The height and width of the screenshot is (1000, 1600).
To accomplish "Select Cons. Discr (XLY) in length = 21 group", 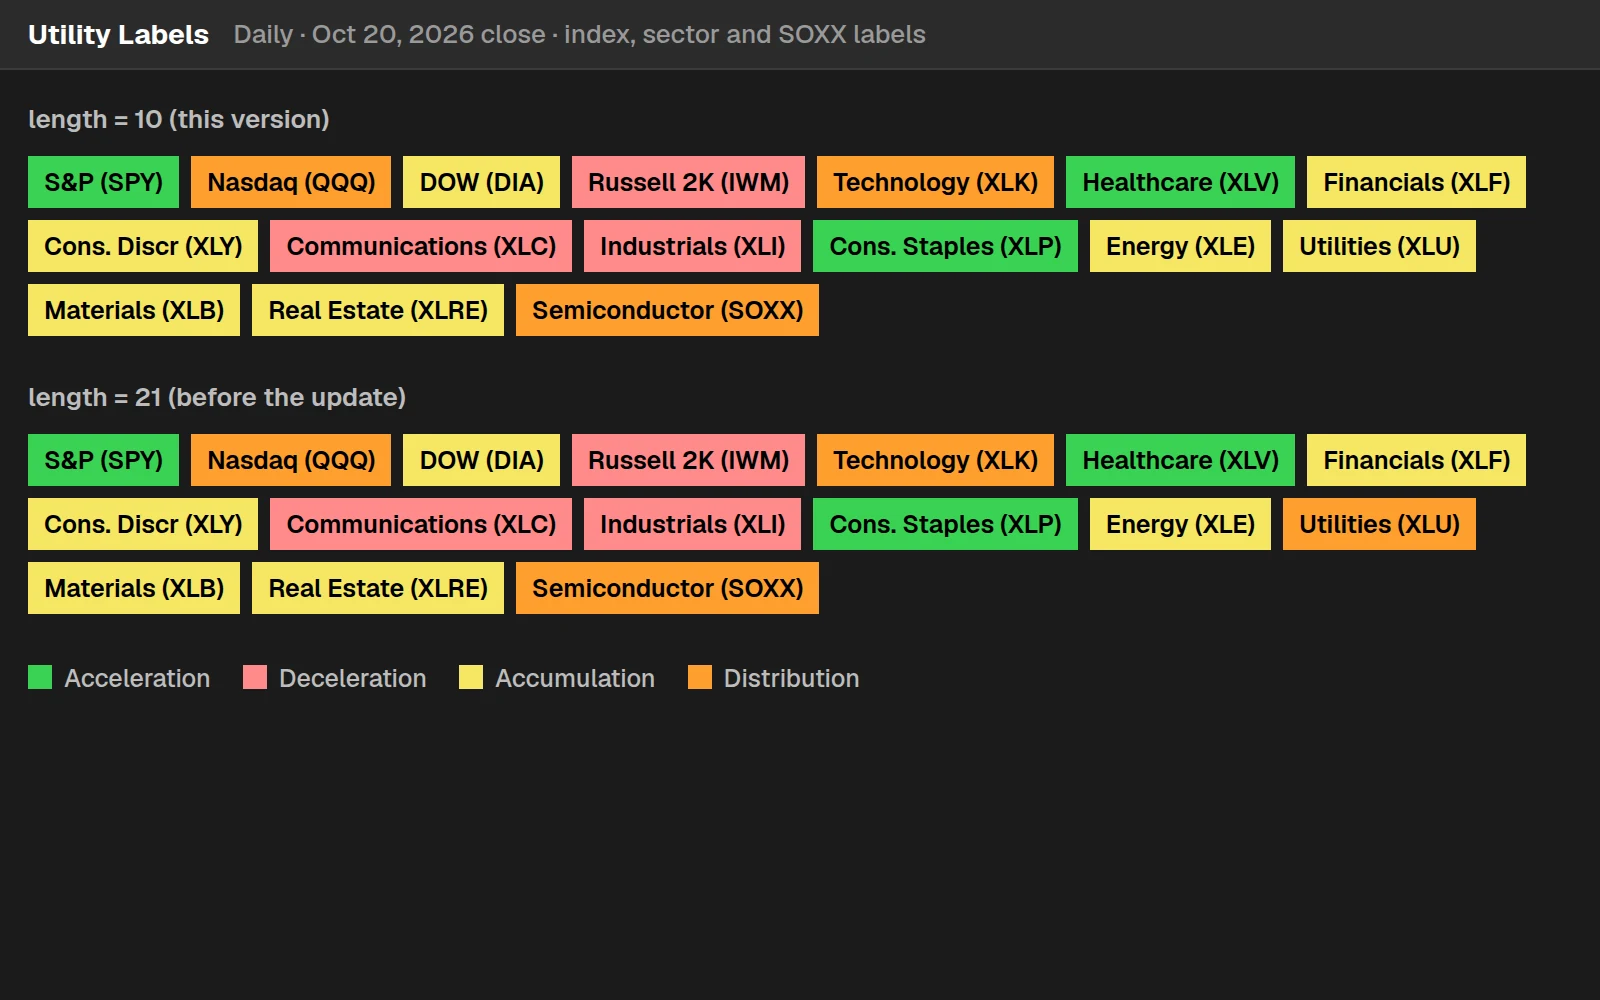I will (143, 524).
